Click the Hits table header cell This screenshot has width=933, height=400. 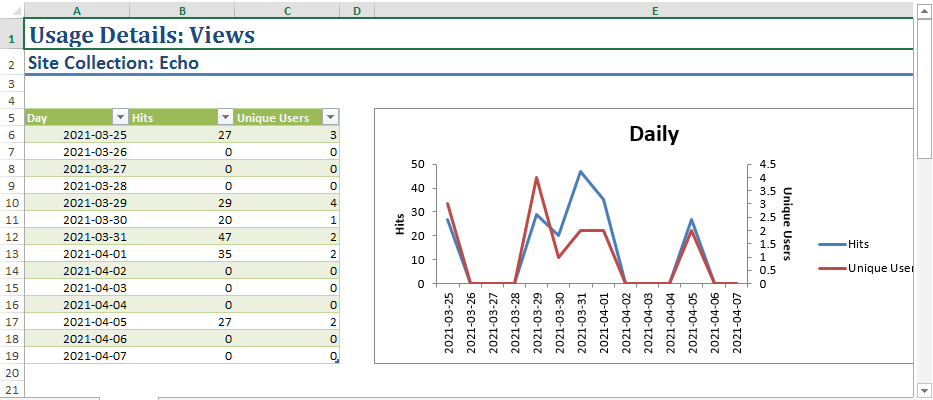coord(182,117)
